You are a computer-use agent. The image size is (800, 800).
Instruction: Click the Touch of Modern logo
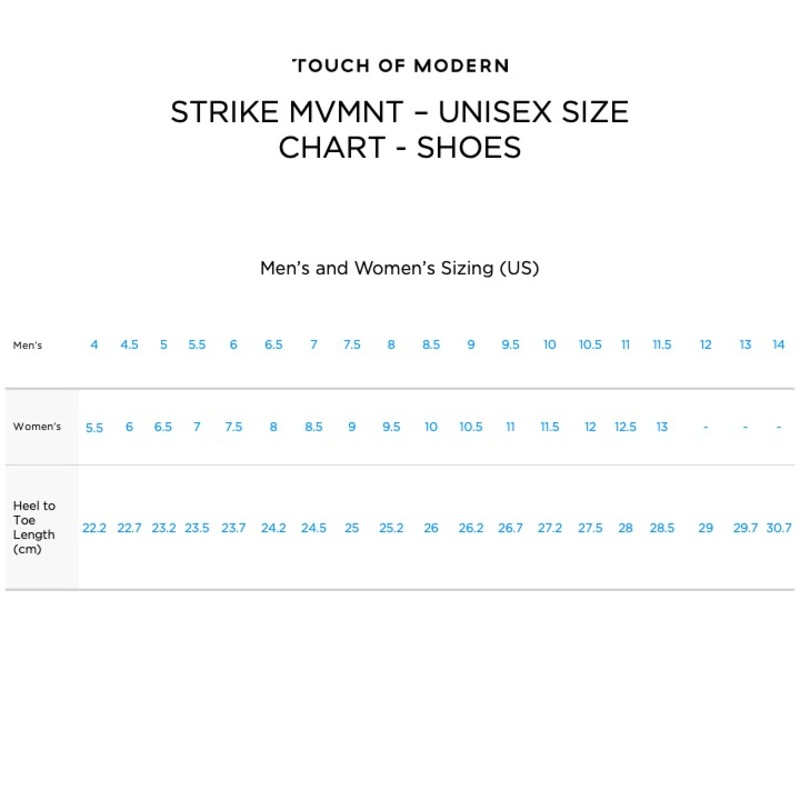pyautogui.click(x=400, y=66)
